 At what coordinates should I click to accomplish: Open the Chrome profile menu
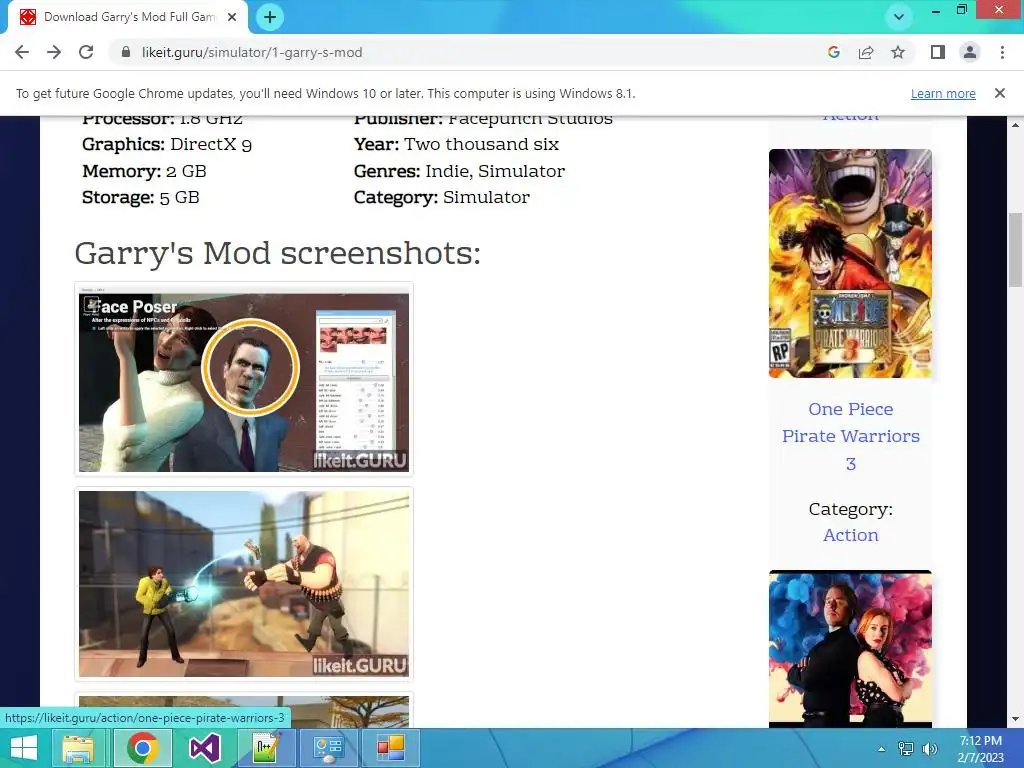(x=970, y=52)
